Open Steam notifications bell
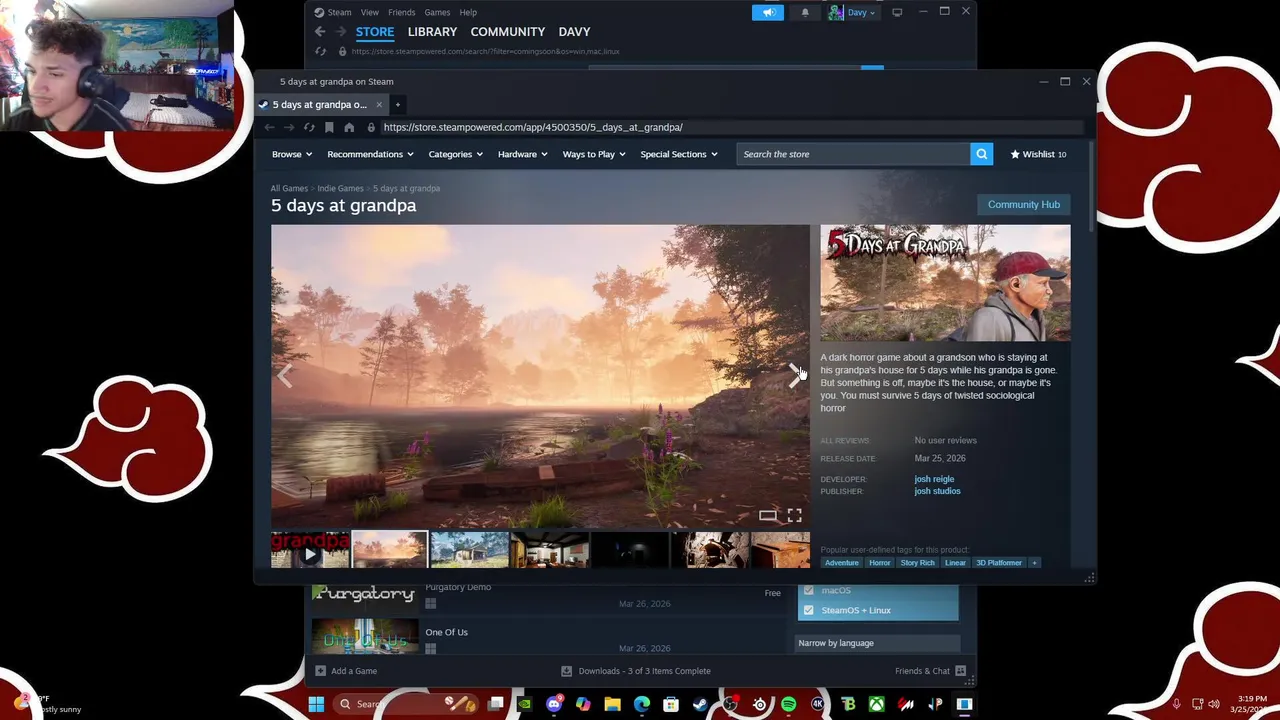The image size is (1280, 720). click(805, 12)
